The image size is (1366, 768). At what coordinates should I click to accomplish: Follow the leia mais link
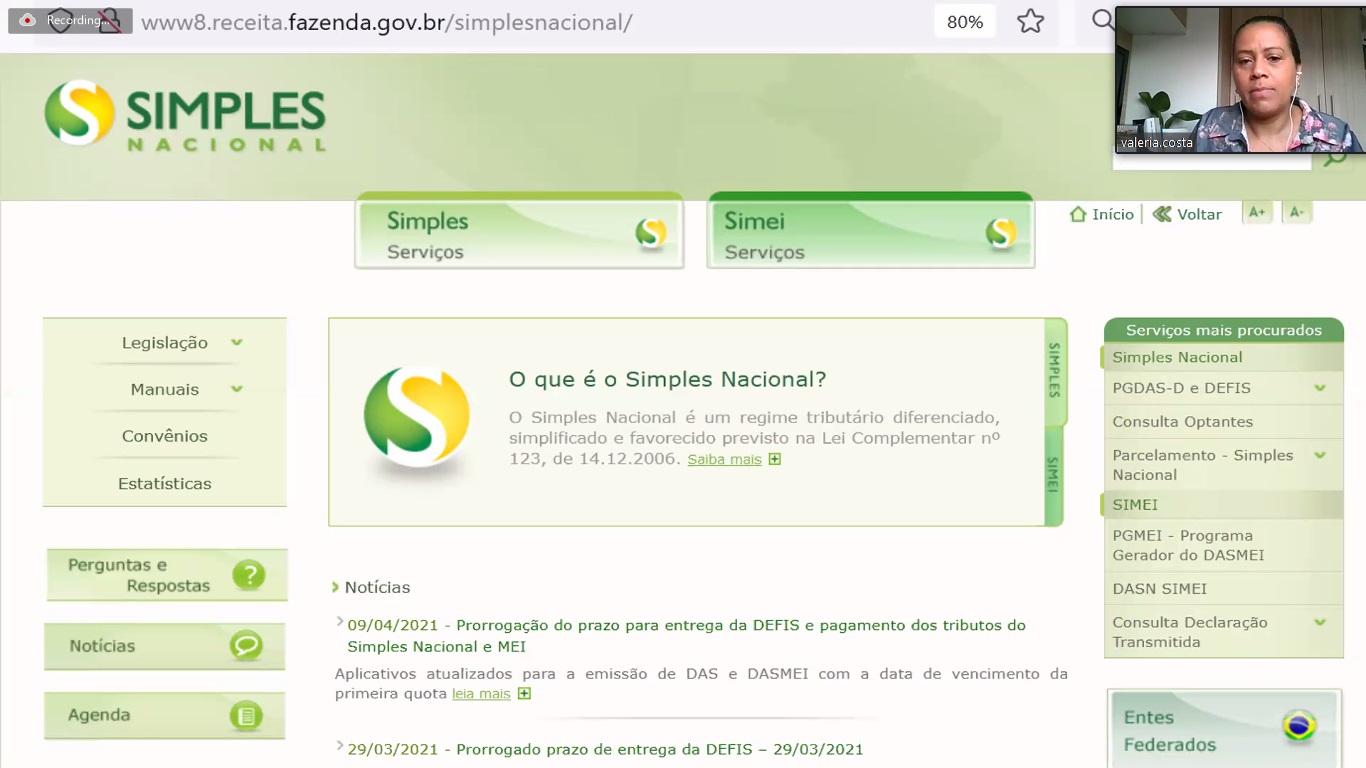click(x=481, y=693)
